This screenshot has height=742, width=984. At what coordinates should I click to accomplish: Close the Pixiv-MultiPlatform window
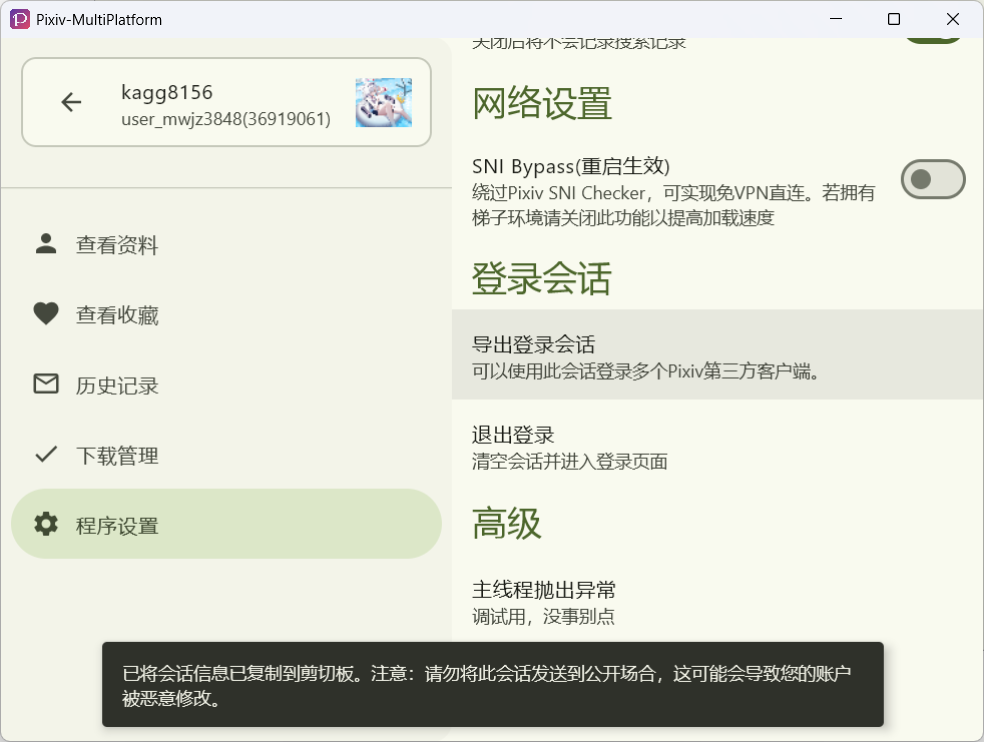(x=953, y=19)
